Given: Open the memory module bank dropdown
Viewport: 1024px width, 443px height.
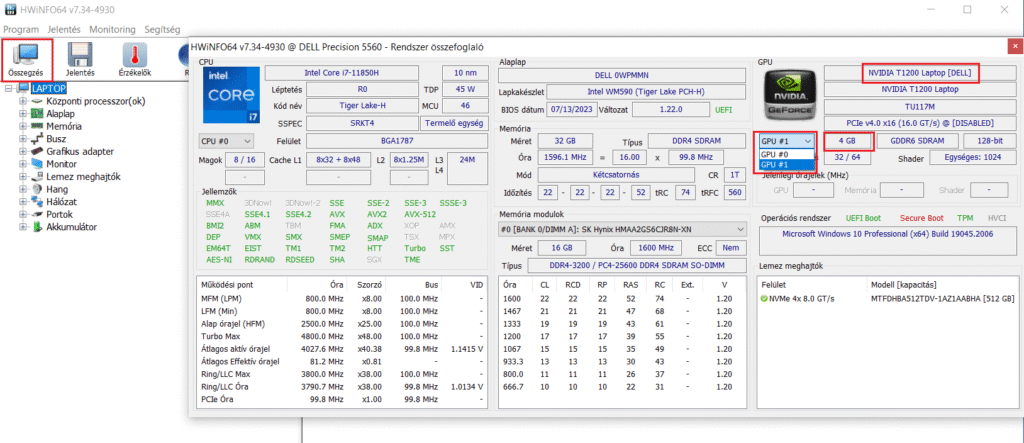Looking at the screenshot, I should point(623,229).
